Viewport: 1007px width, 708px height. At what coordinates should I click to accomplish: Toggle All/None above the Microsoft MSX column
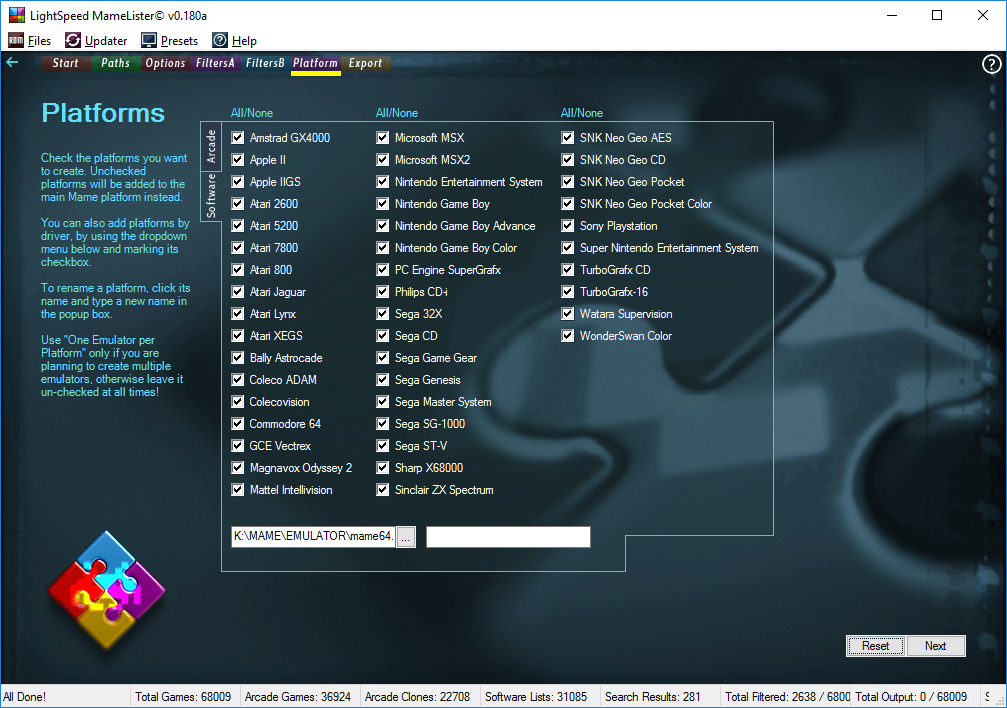tap(397, 113)
